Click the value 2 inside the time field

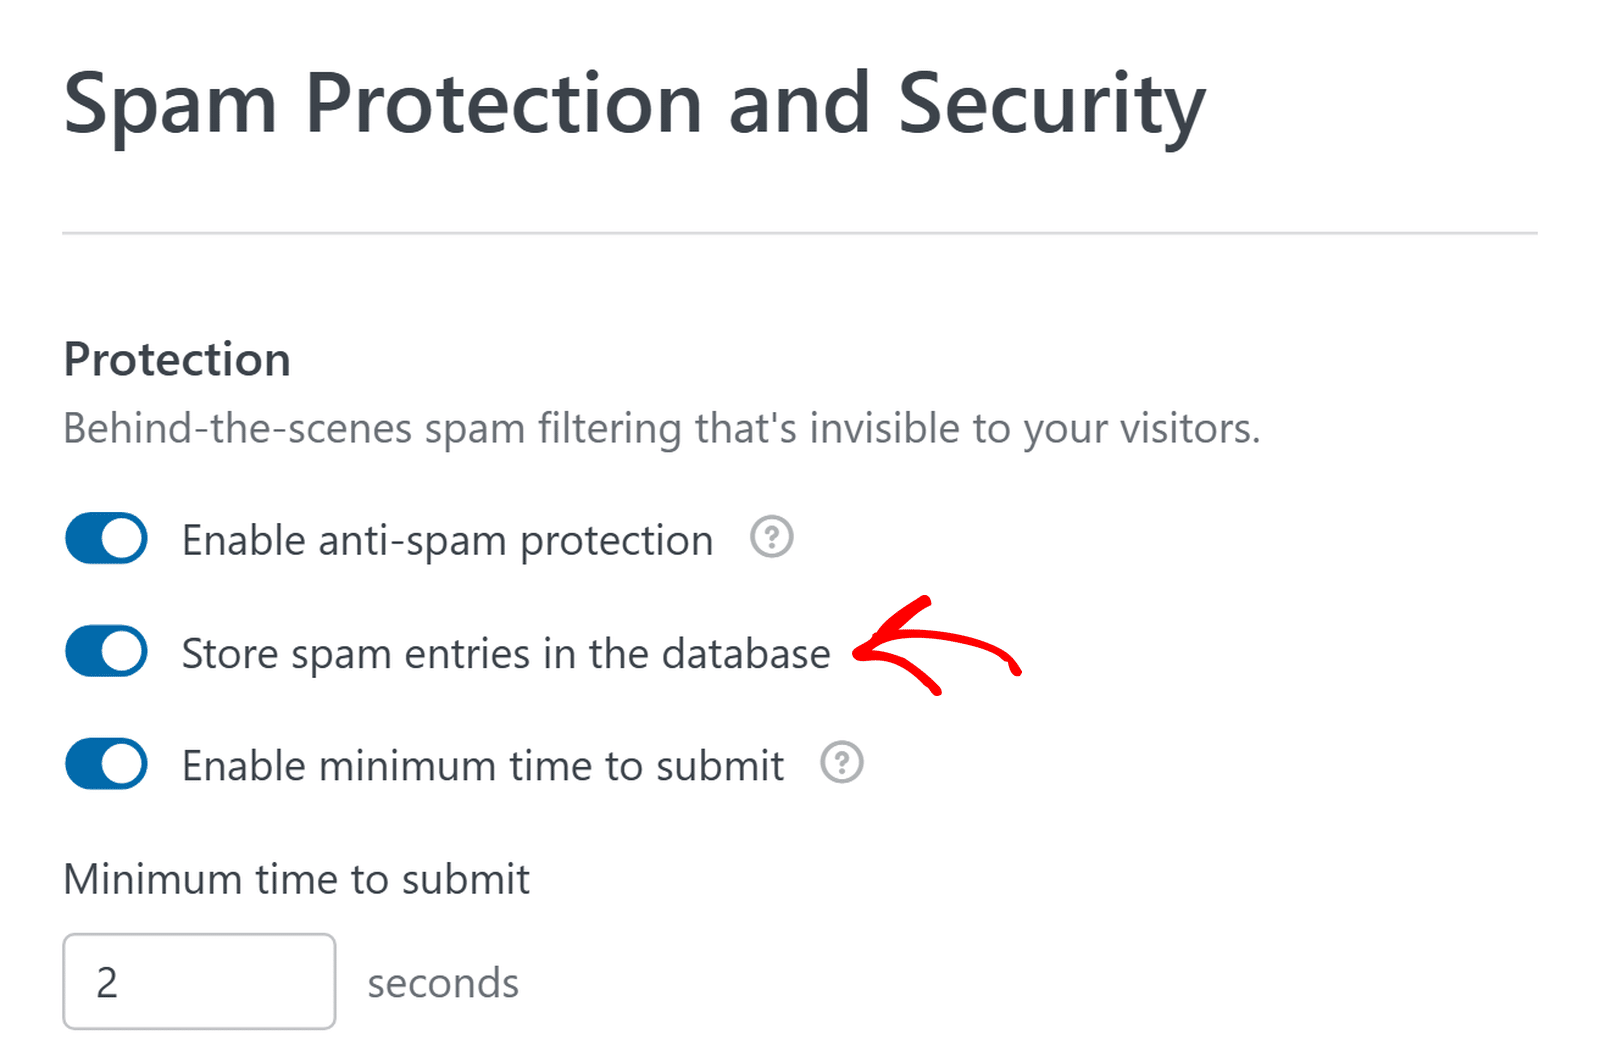(x=107, y=983)
